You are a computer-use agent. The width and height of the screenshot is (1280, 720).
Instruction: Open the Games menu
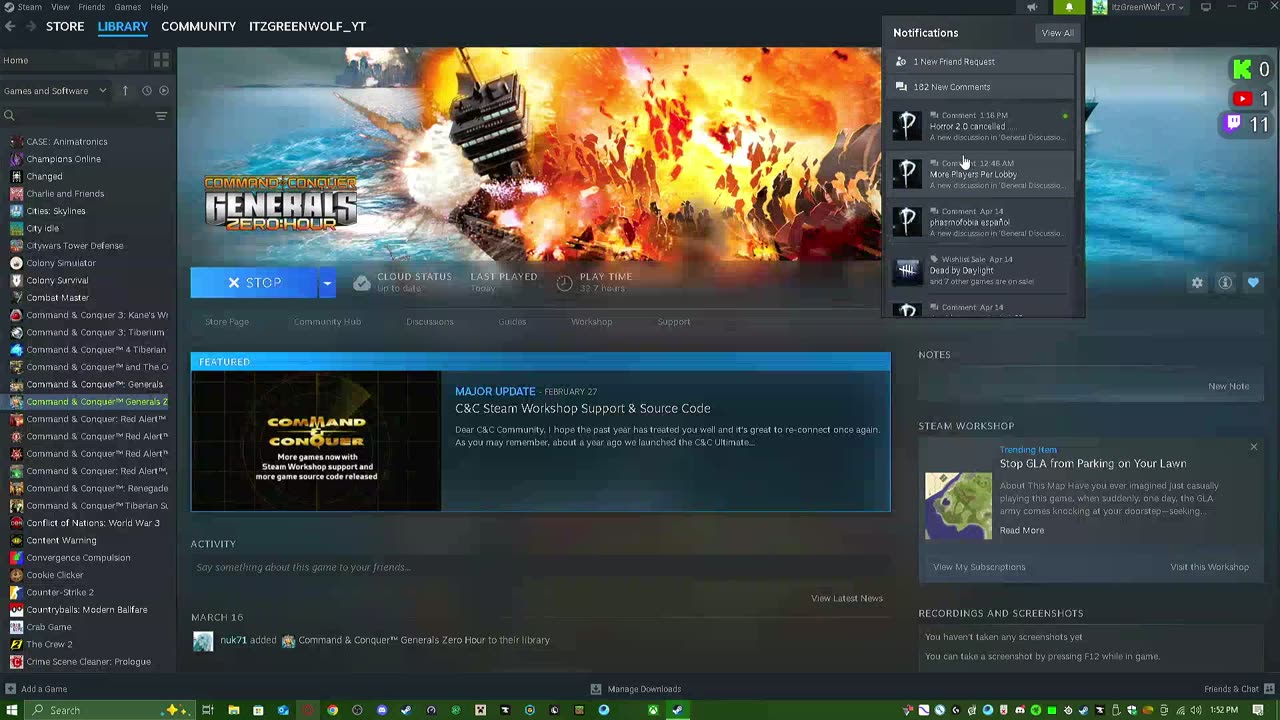tap(127, 7)
